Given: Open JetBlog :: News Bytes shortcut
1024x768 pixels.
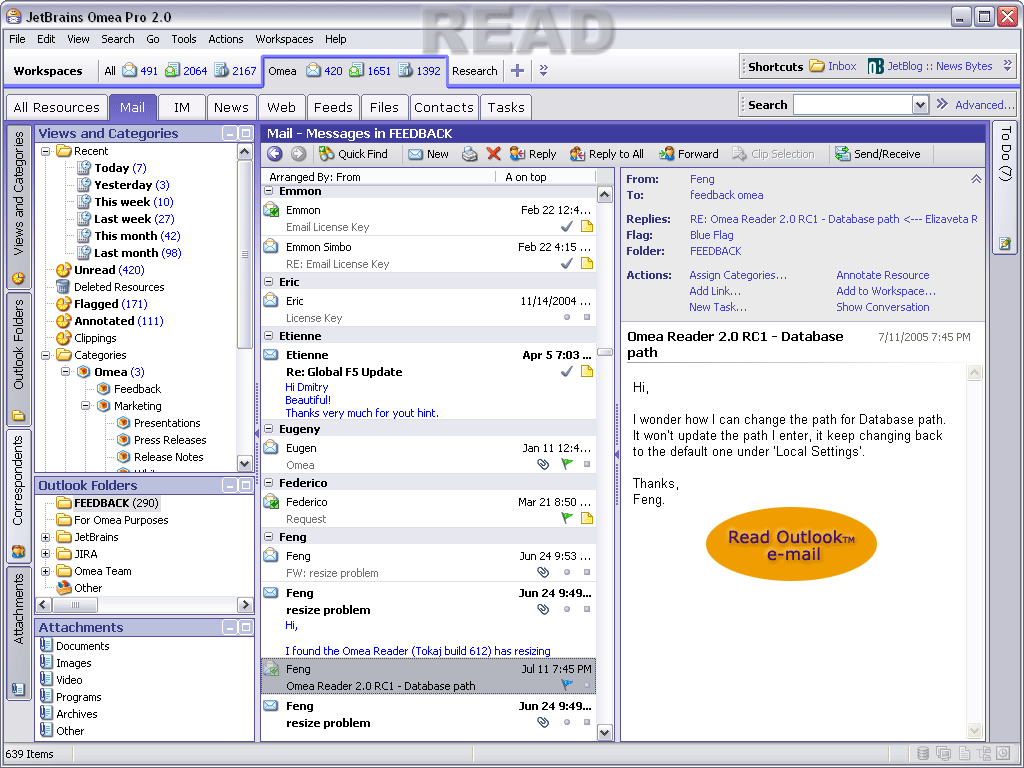Looking at the screenshot, I should point(930,66).
